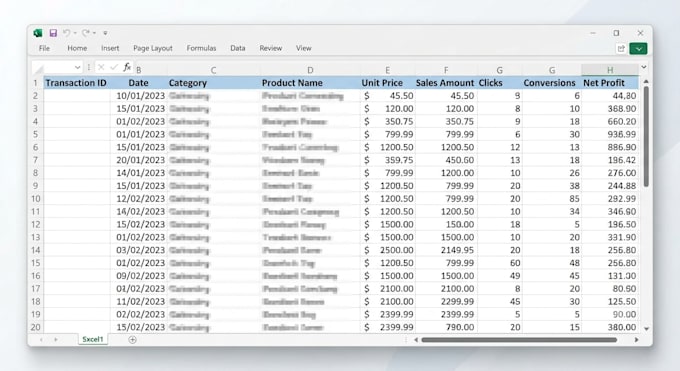Viewport: 680px width, 371px height.
Task: Open the Formulas tab
Action: click(201, 48)
